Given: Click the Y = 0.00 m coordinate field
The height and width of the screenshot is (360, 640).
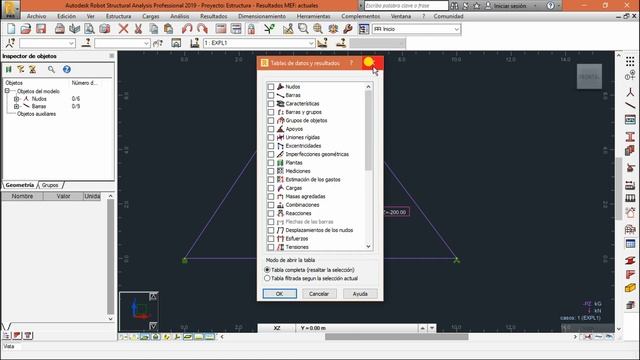Looking at the screenshot, I should click(x=358, y=328).
